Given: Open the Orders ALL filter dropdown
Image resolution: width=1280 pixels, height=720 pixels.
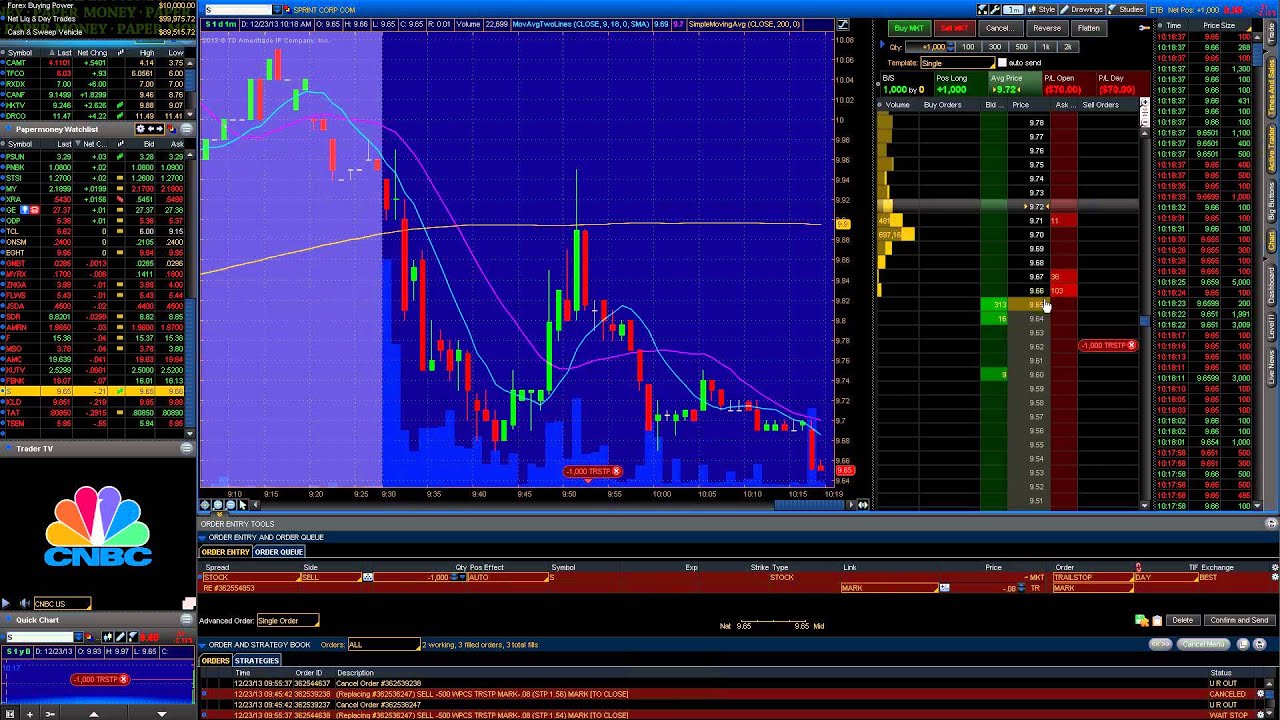Looking at the screenshot, I should [x=383, y=645].
